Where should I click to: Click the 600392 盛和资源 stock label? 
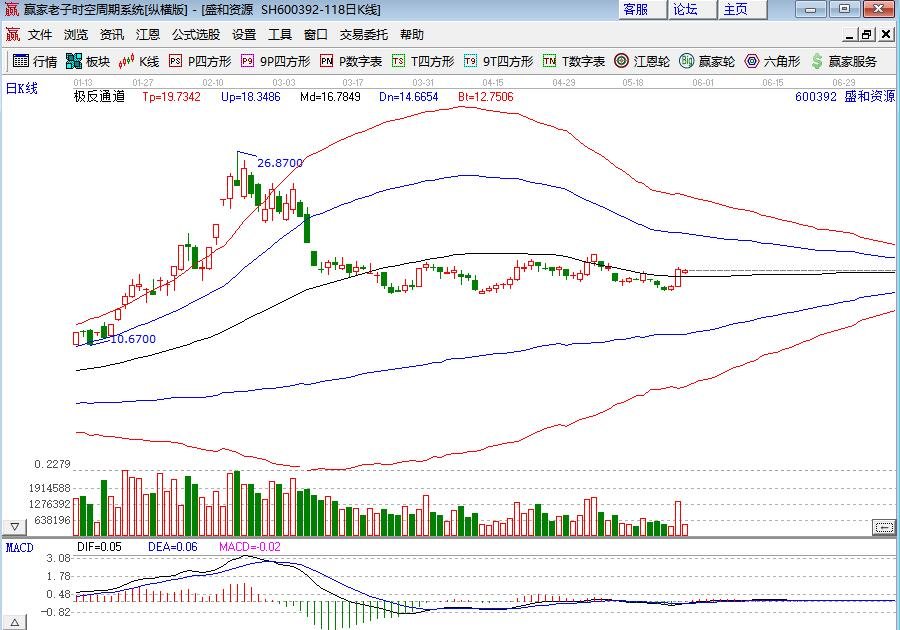[x=845, y=96]
